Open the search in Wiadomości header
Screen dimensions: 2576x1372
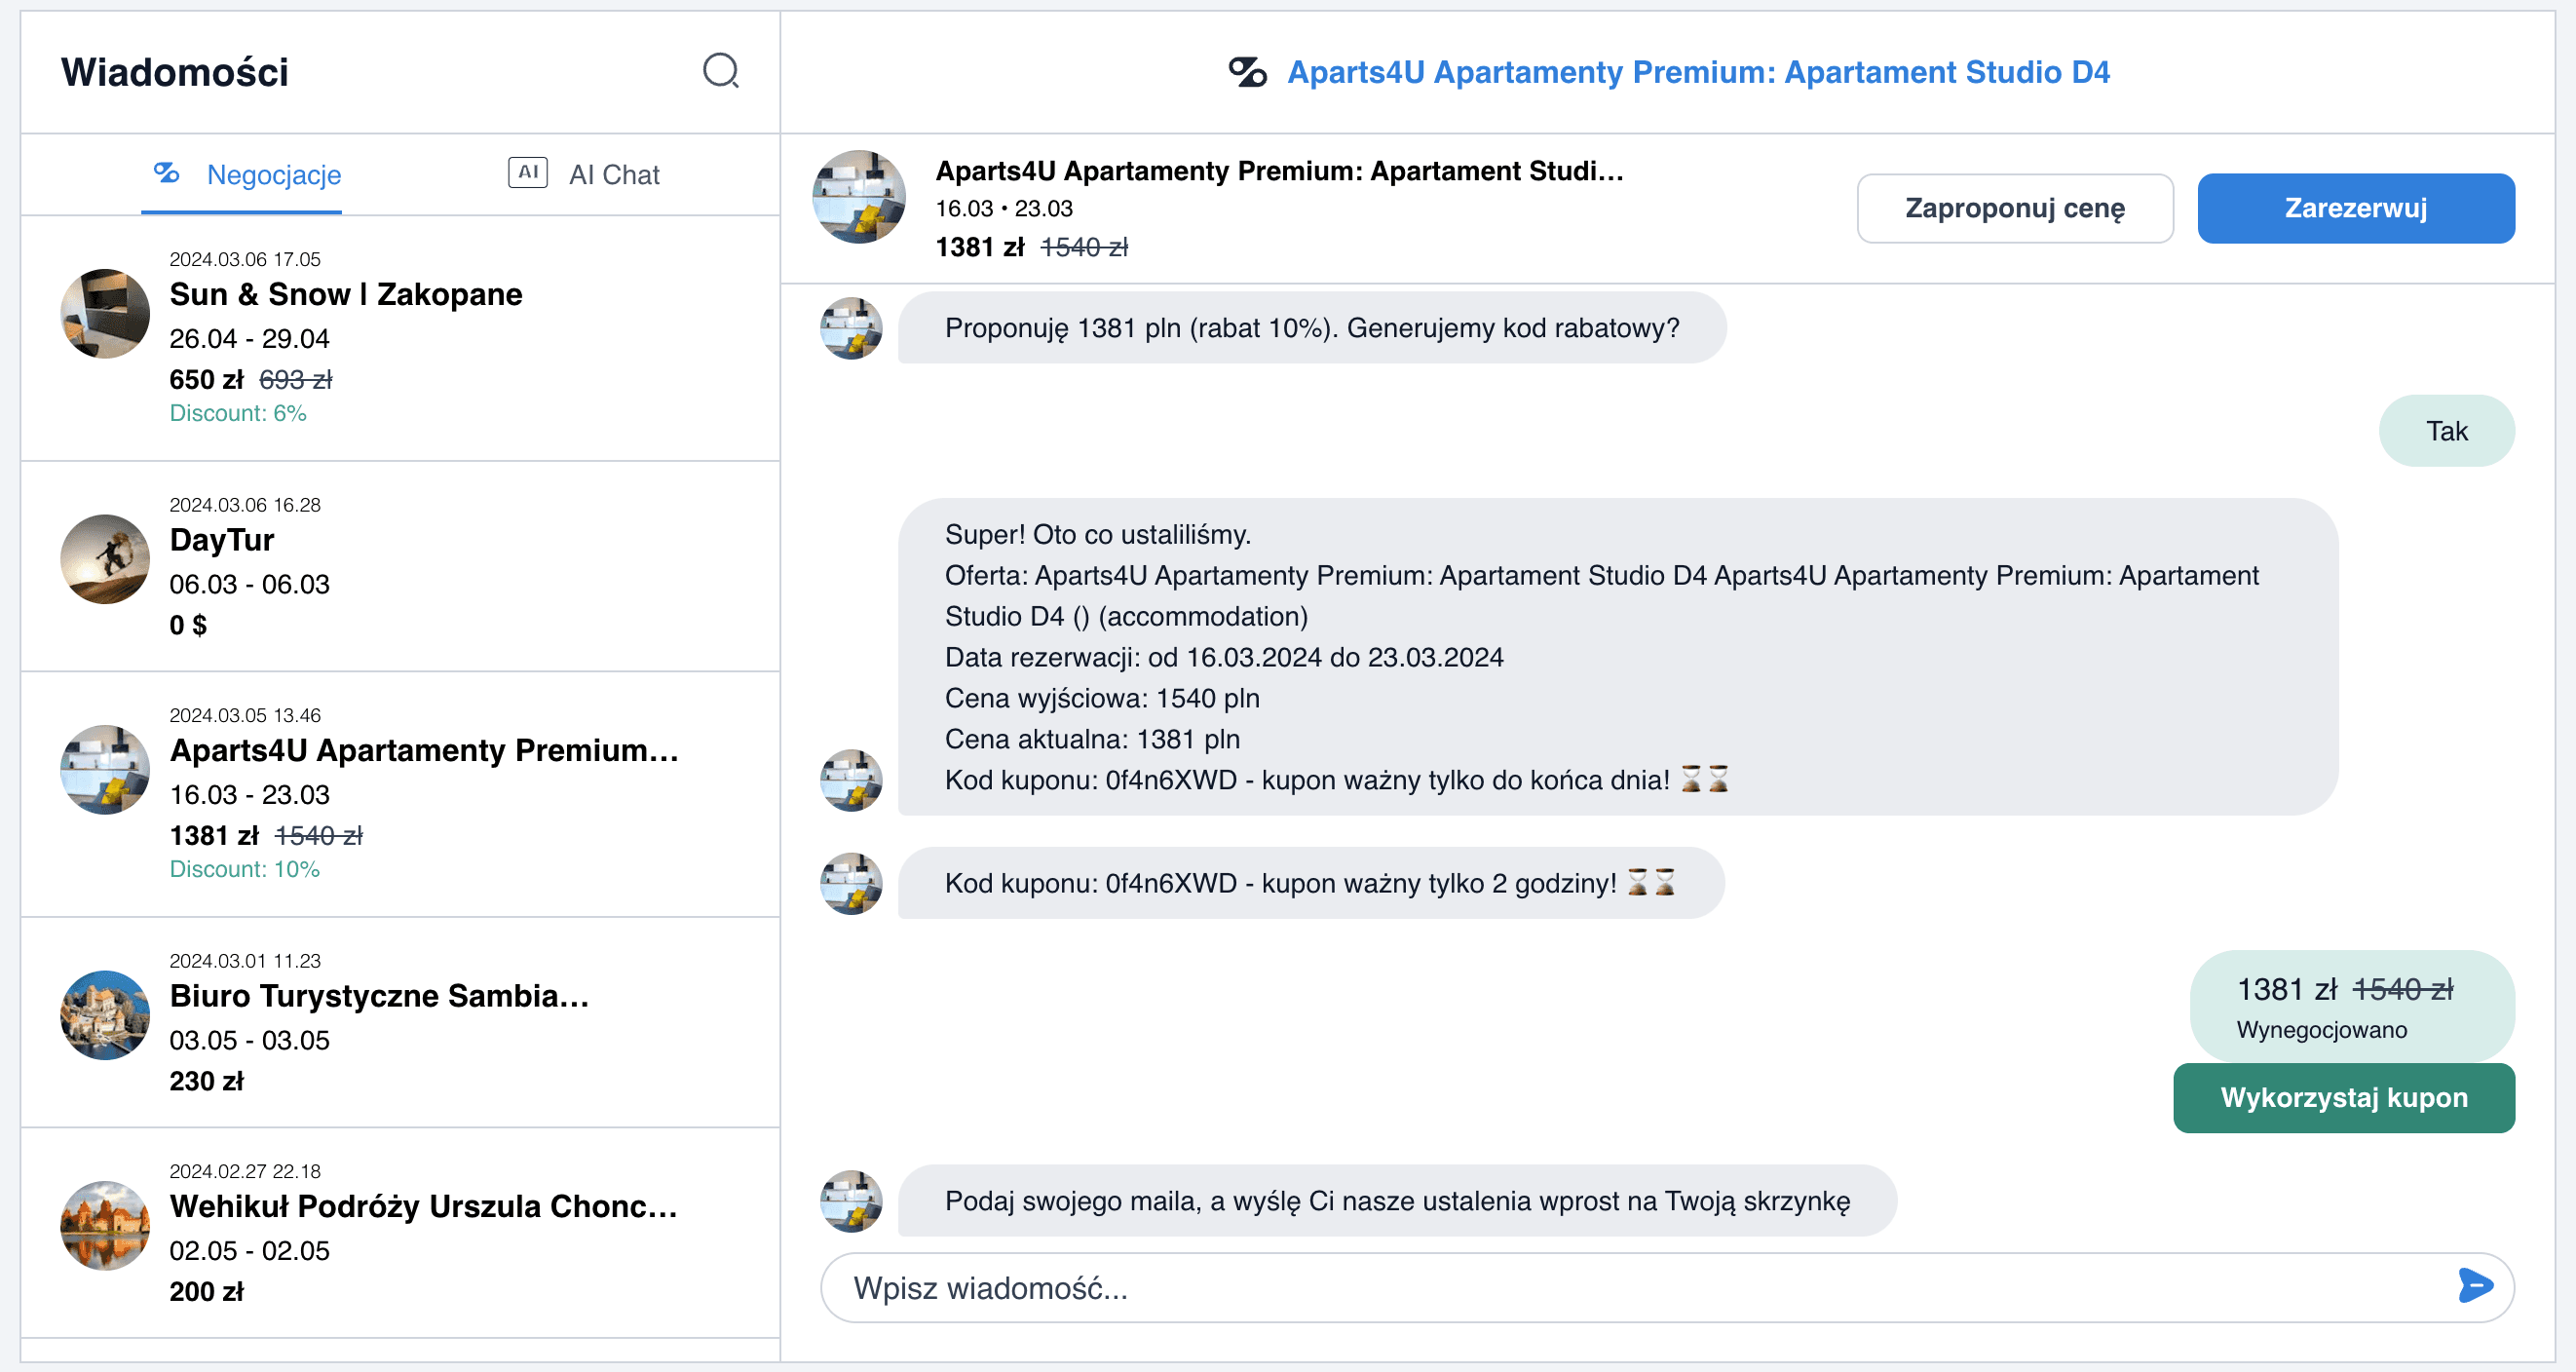pos(720,71)
